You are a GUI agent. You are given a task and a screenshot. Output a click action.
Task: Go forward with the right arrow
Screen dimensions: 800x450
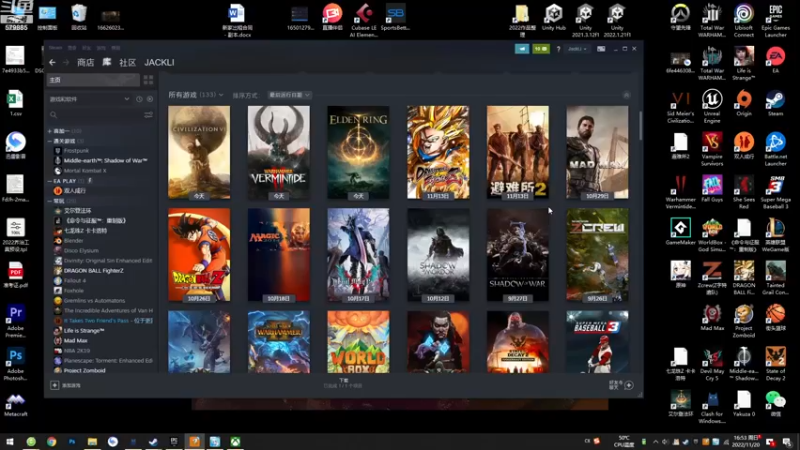pyautogui.click(x=66, y=62)
